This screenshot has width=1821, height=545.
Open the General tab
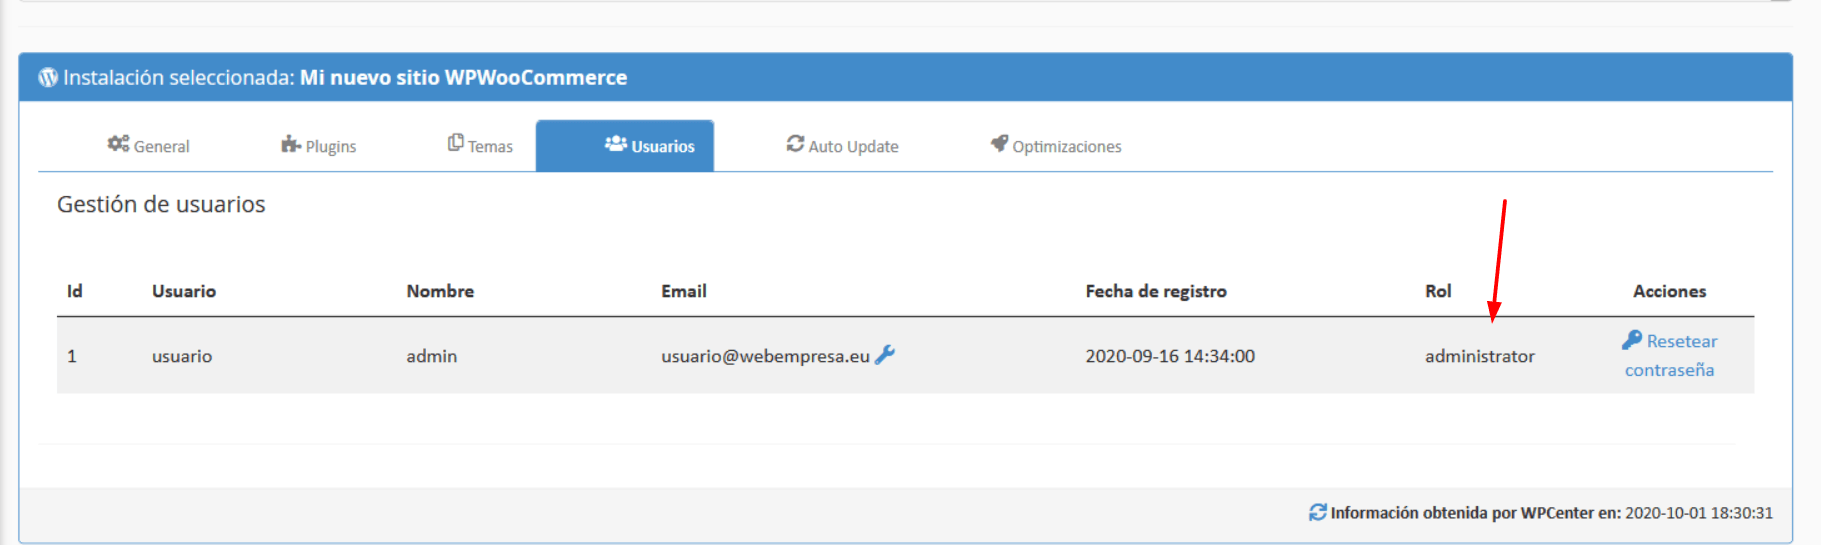coord(148,146)
